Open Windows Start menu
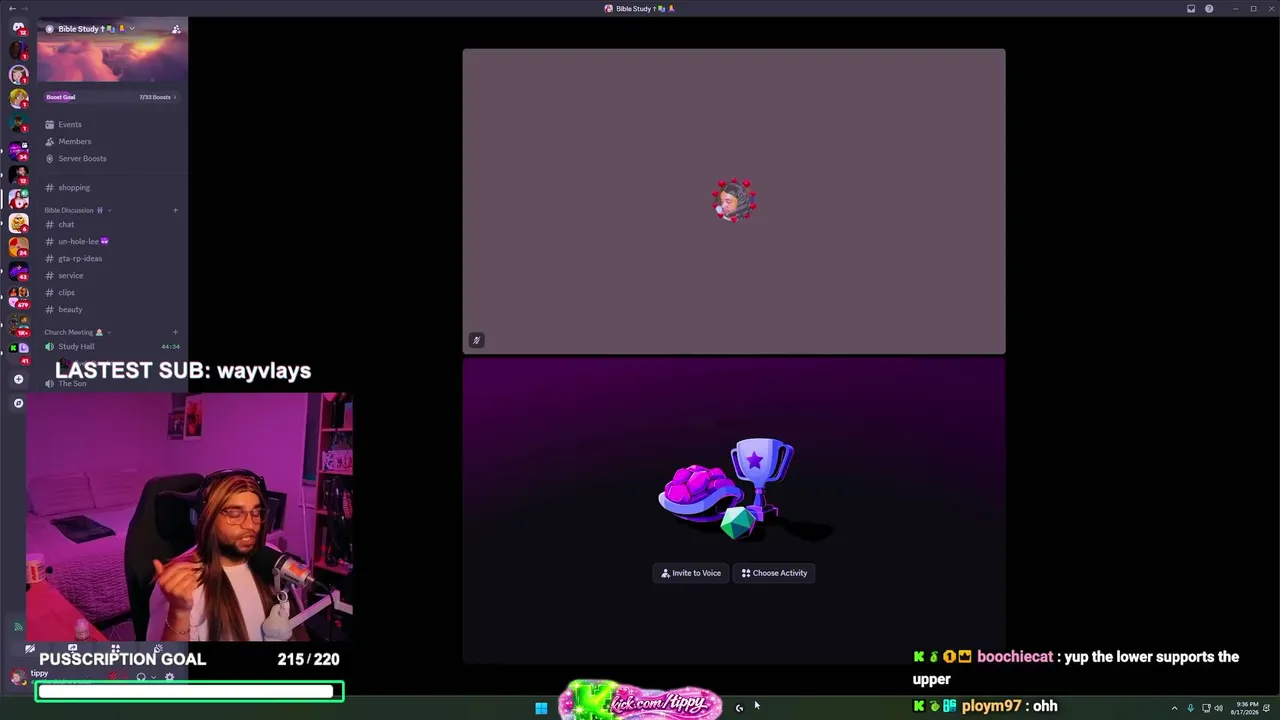 point(541,708)
